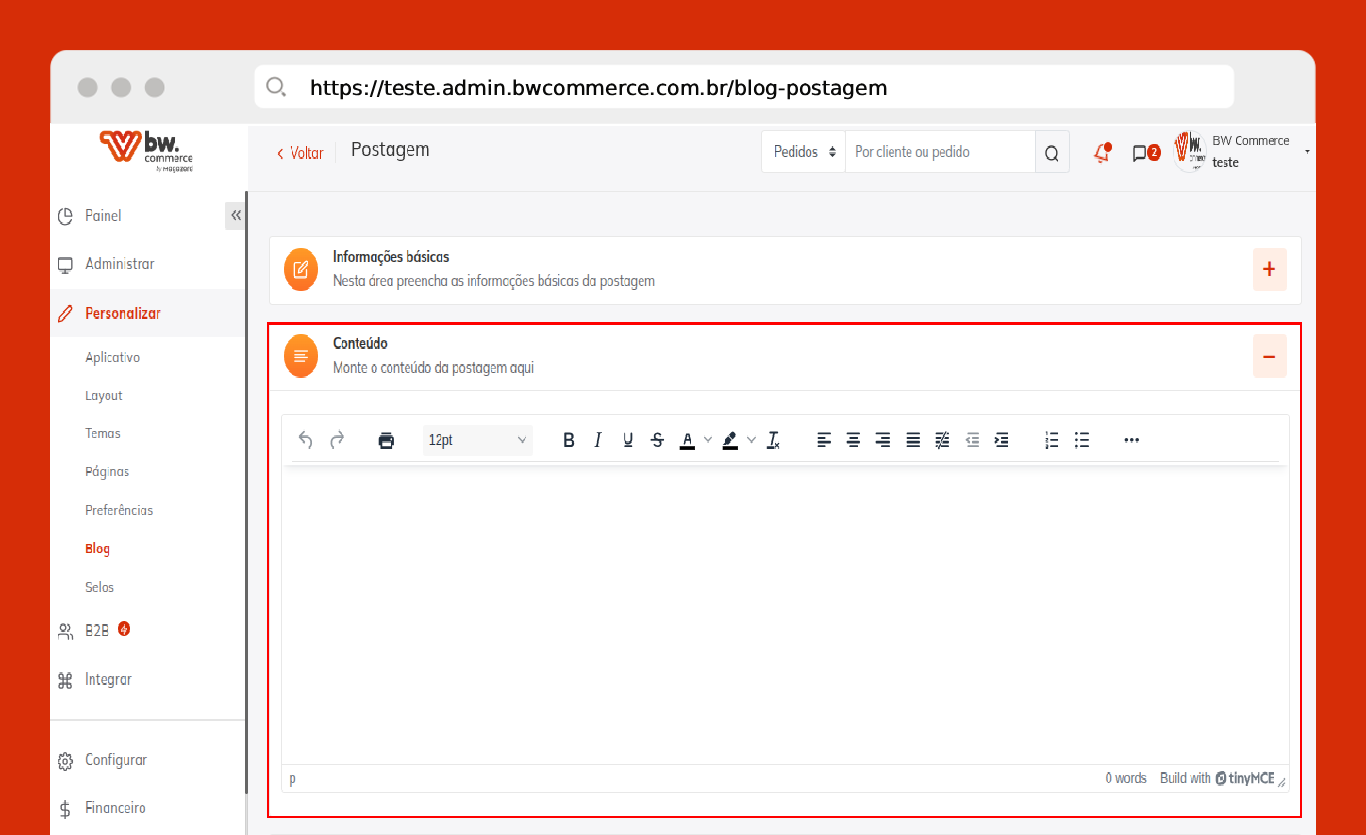This screenshot has width=1366, height=835.
Task: Open the font size 12pt dropdown
Action: click(477, 440)
